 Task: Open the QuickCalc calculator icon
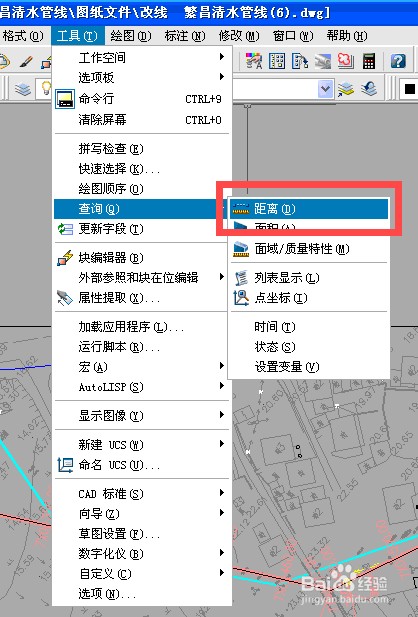(369, 61)
